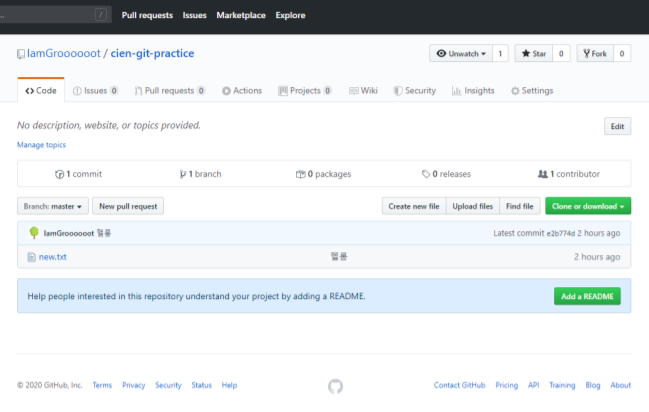Open Marketplace in top navigation
The width and height of the screenshot is (649, 412).
tap(241, 15)
